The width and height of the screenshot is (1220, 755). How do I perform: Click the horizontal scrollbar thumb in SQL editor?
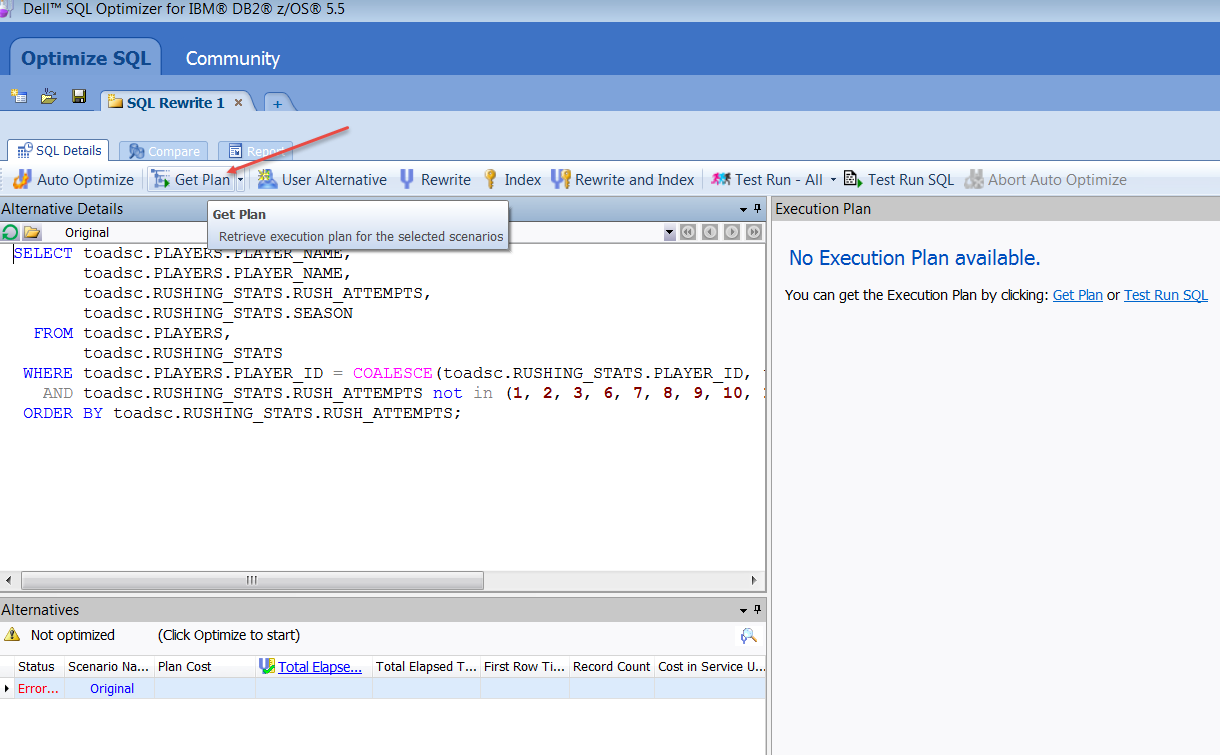point(252,580)
